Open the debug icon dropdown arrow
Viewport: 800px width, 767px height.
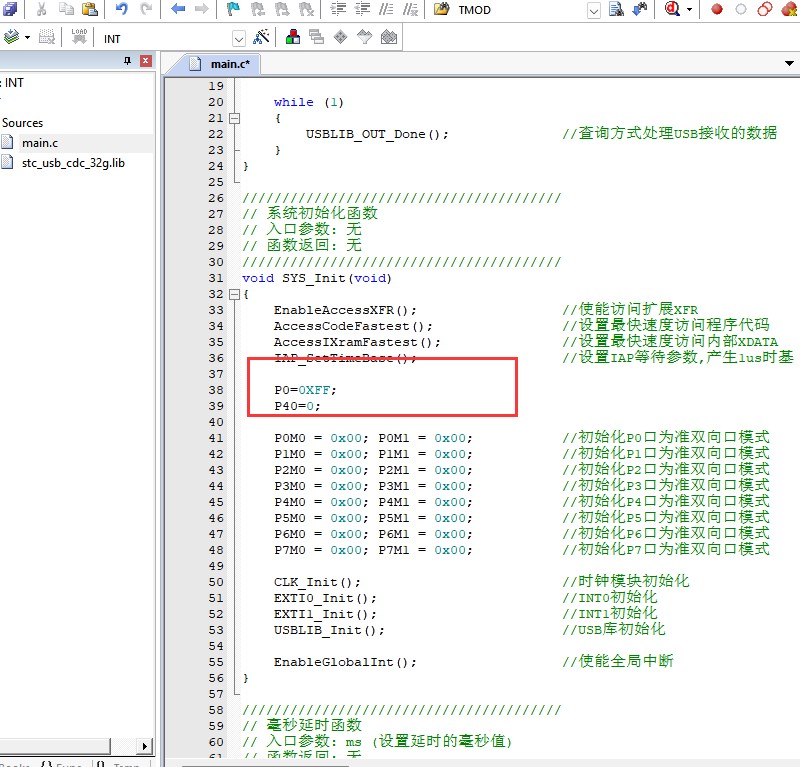690,10
